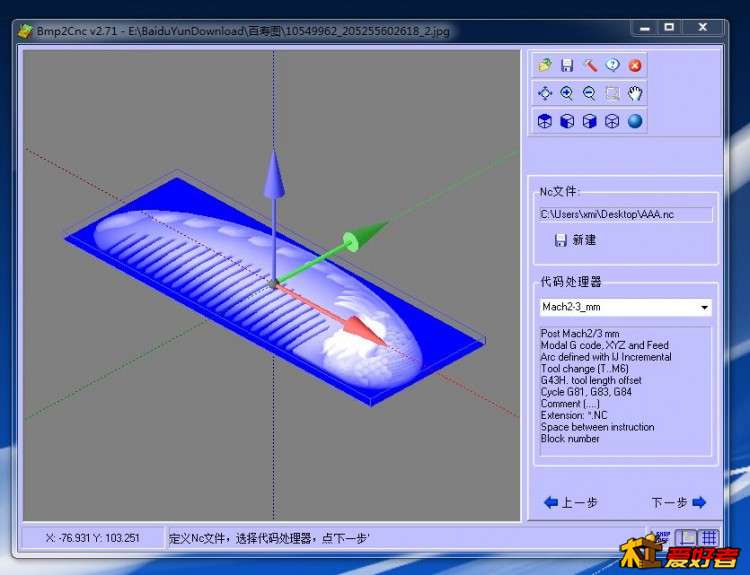Click the red X exit icon
Image resolution: width=750 pixels, height=575 pixels.
pyautogui.click(x=635, y=65)
